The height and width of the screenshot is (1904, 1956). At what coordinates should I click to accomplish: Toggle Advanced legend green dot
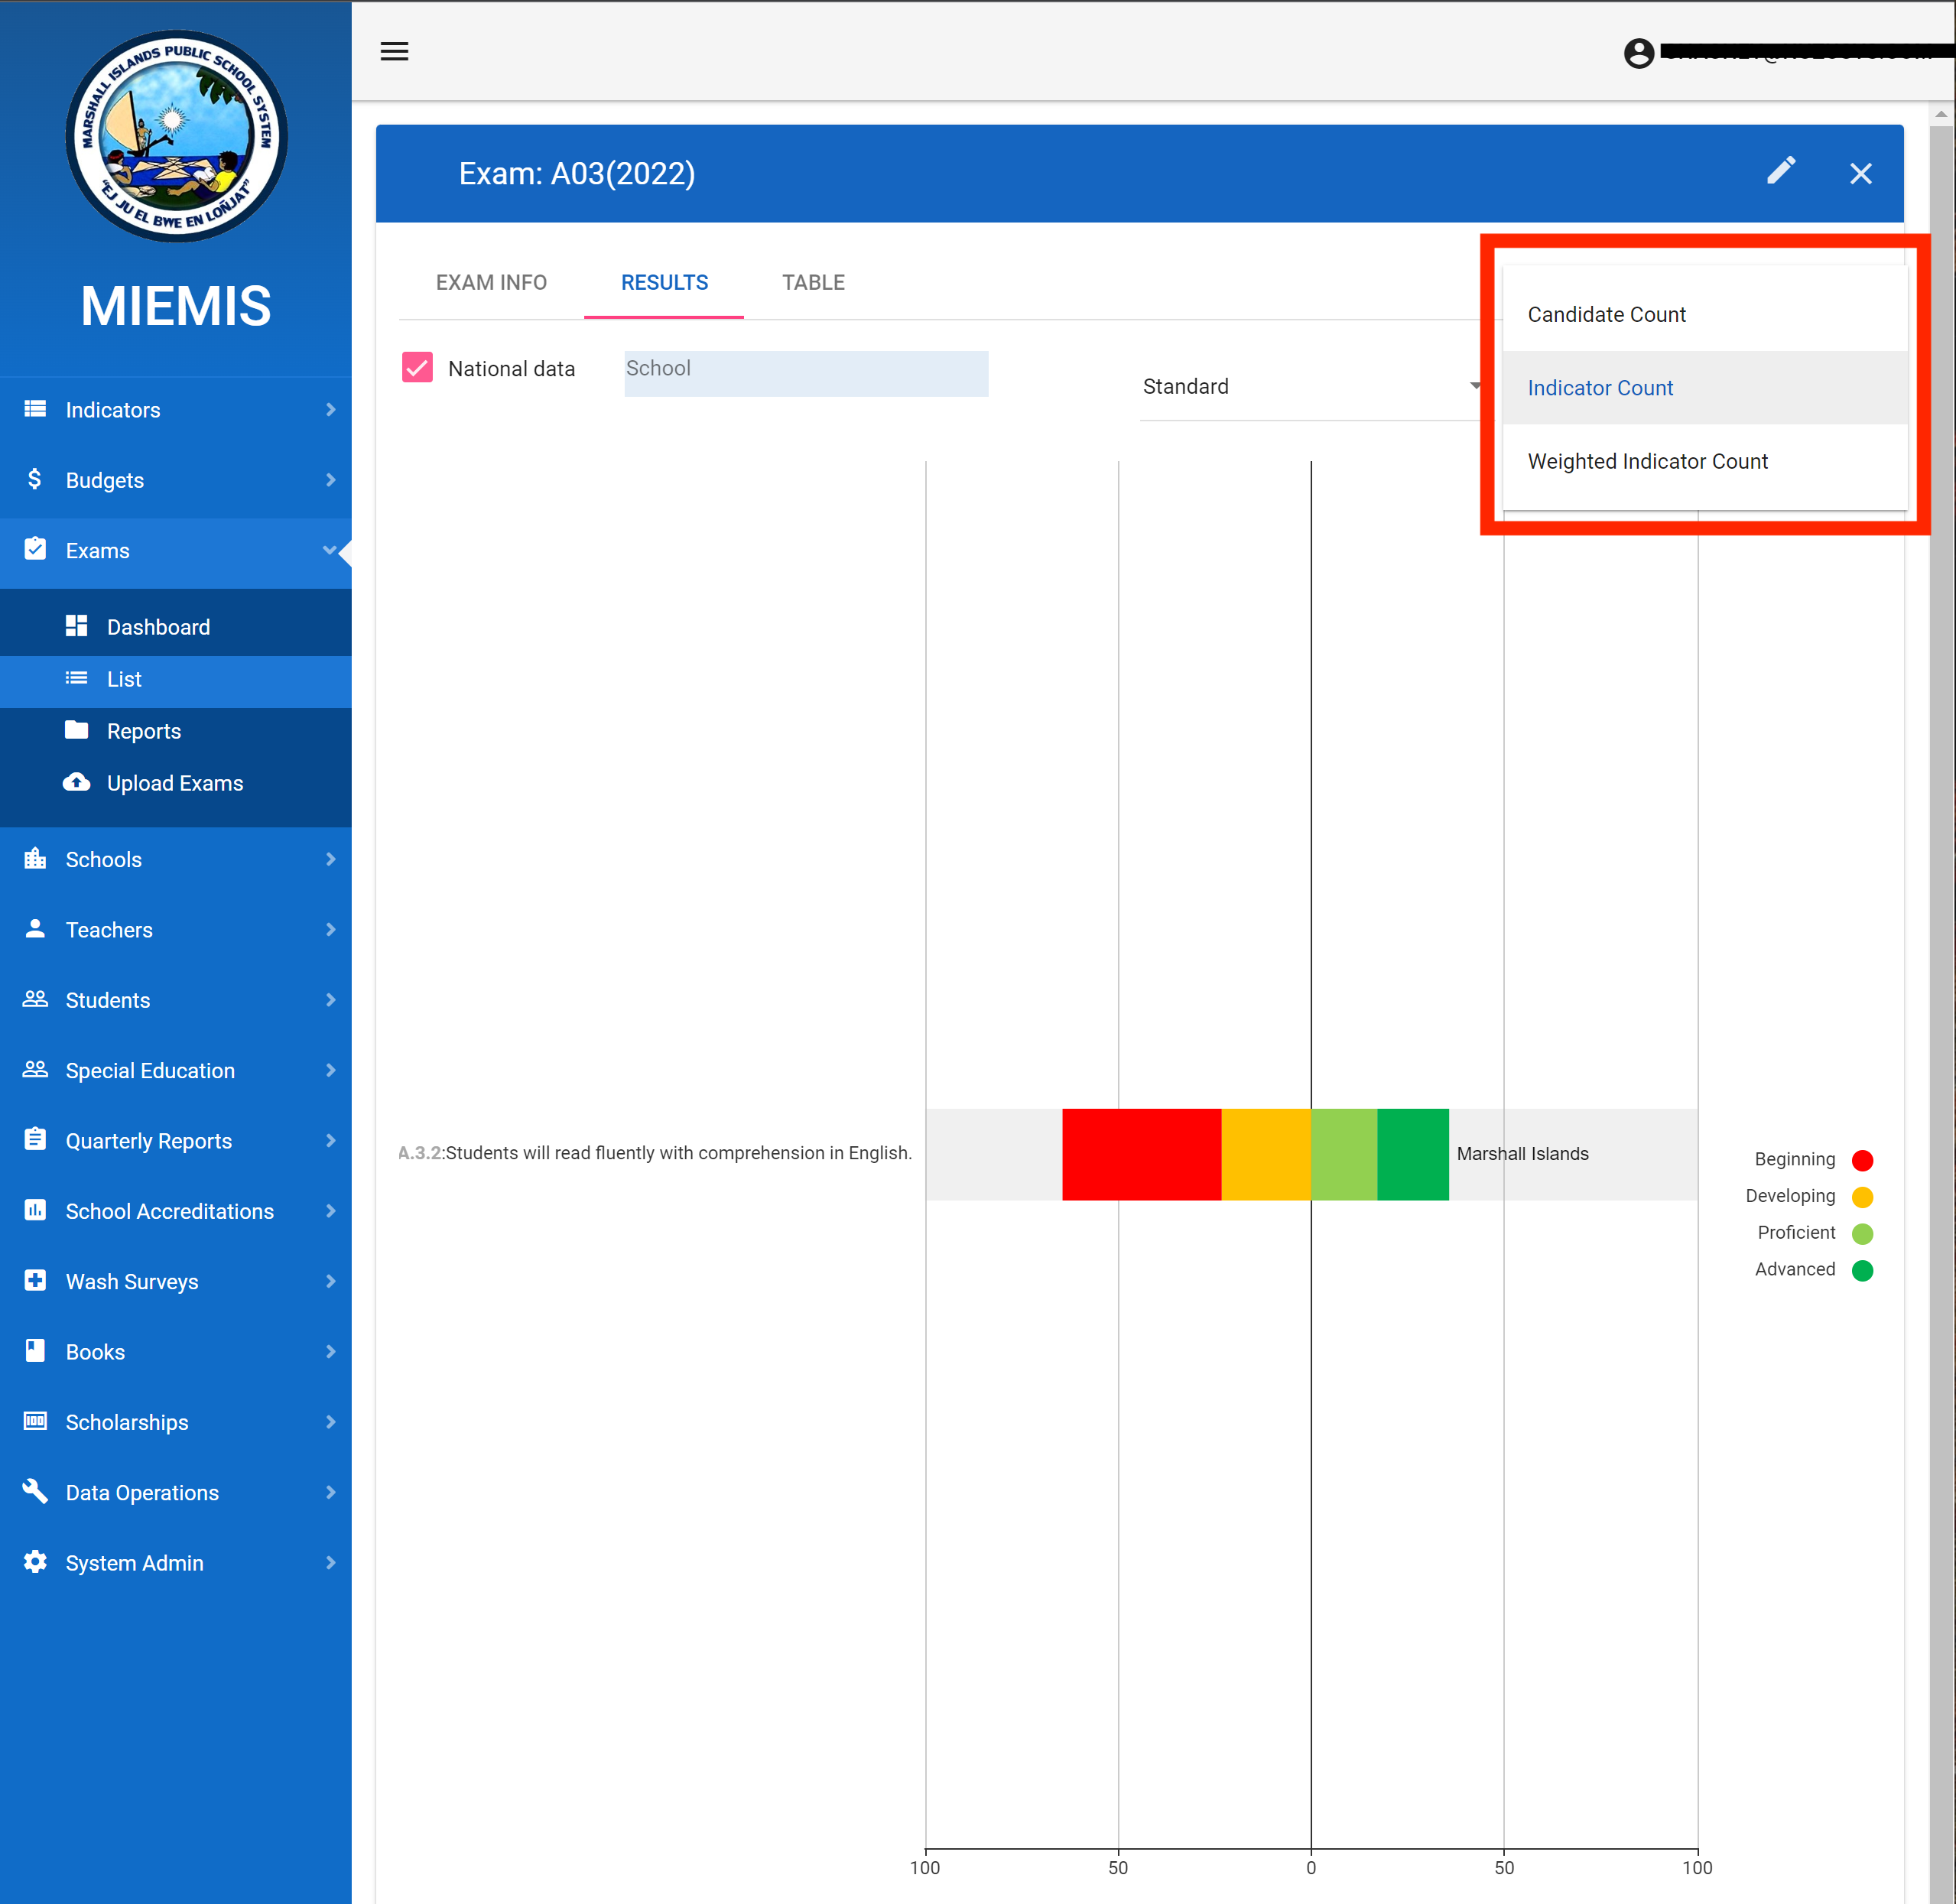click(1862, 1270)
